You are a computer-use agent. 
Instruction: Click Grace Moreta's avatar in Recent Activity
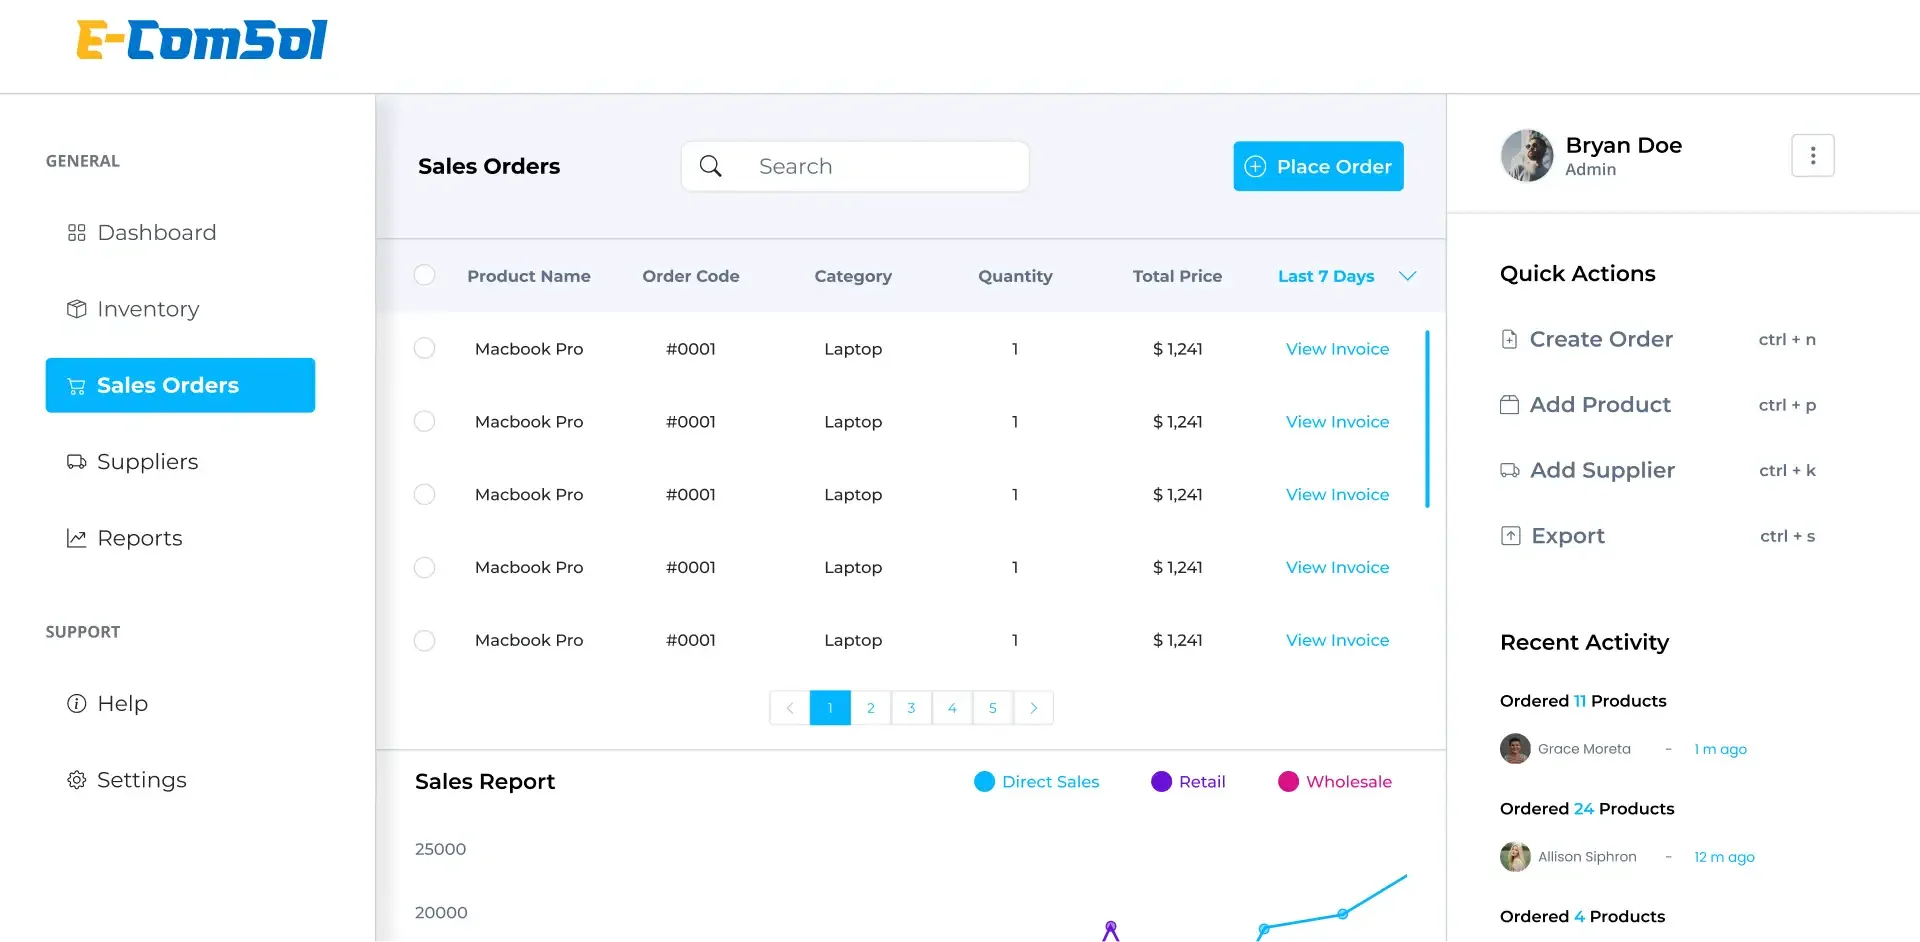pyautogui.click(x=1515, y=748)
